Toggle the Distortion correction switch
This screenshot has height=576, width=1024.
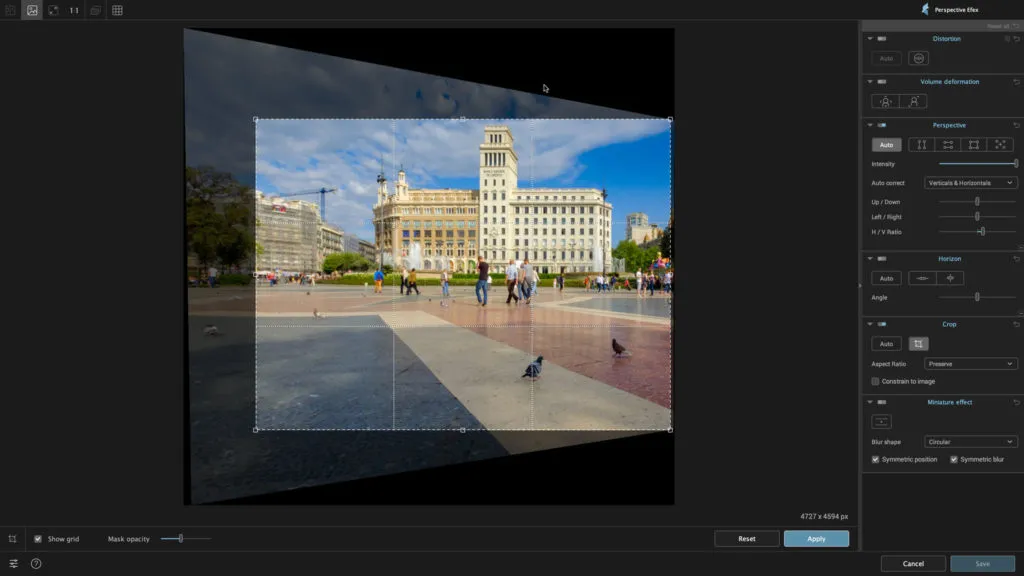click(882, 39)
